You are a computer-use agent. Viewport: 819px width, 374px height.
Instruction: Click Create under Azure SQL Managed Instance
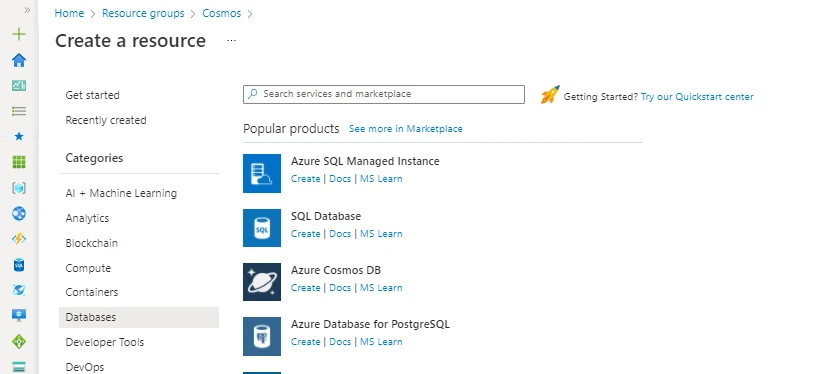coord(306,179)
